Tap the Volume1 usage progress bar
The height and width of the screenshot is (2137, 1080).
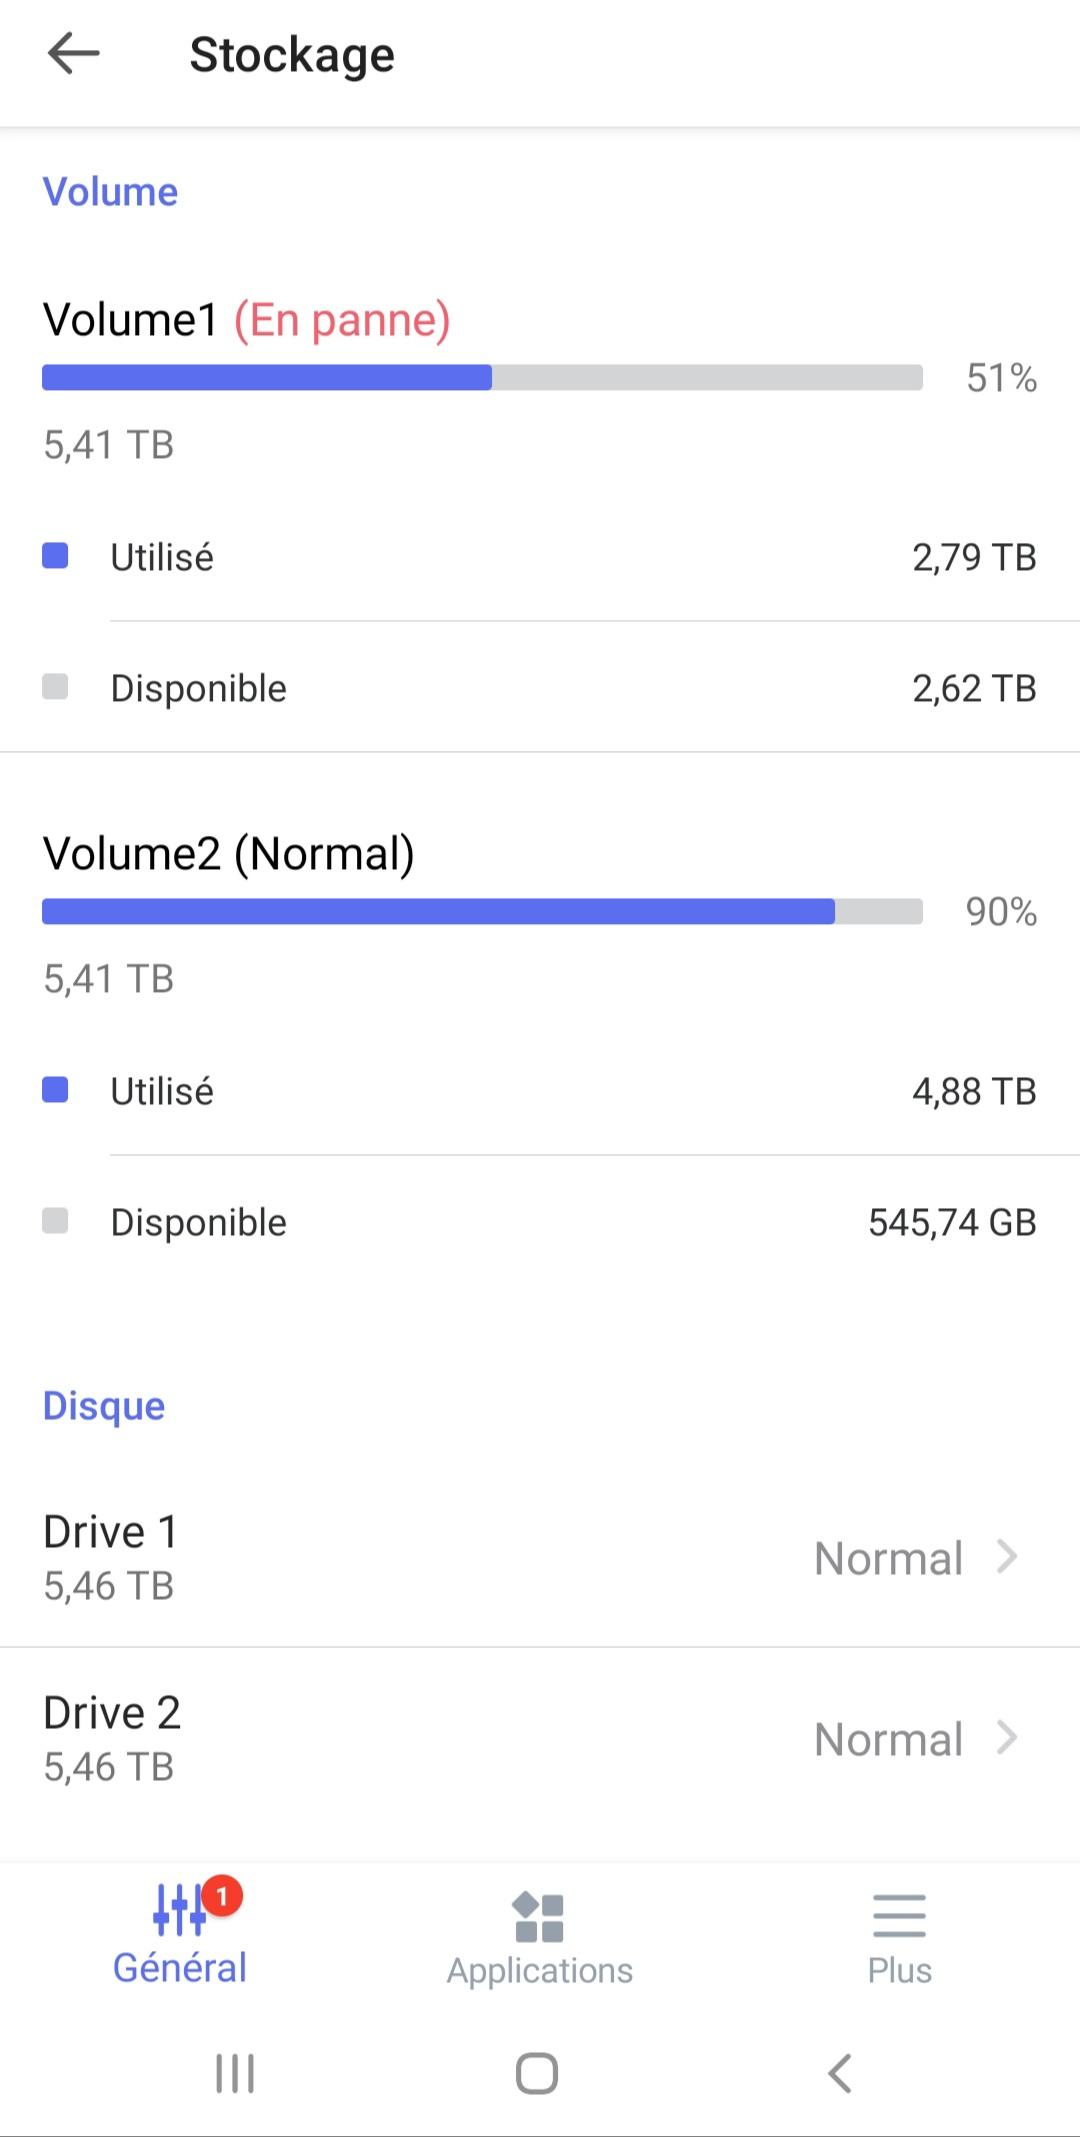[482, 377]
